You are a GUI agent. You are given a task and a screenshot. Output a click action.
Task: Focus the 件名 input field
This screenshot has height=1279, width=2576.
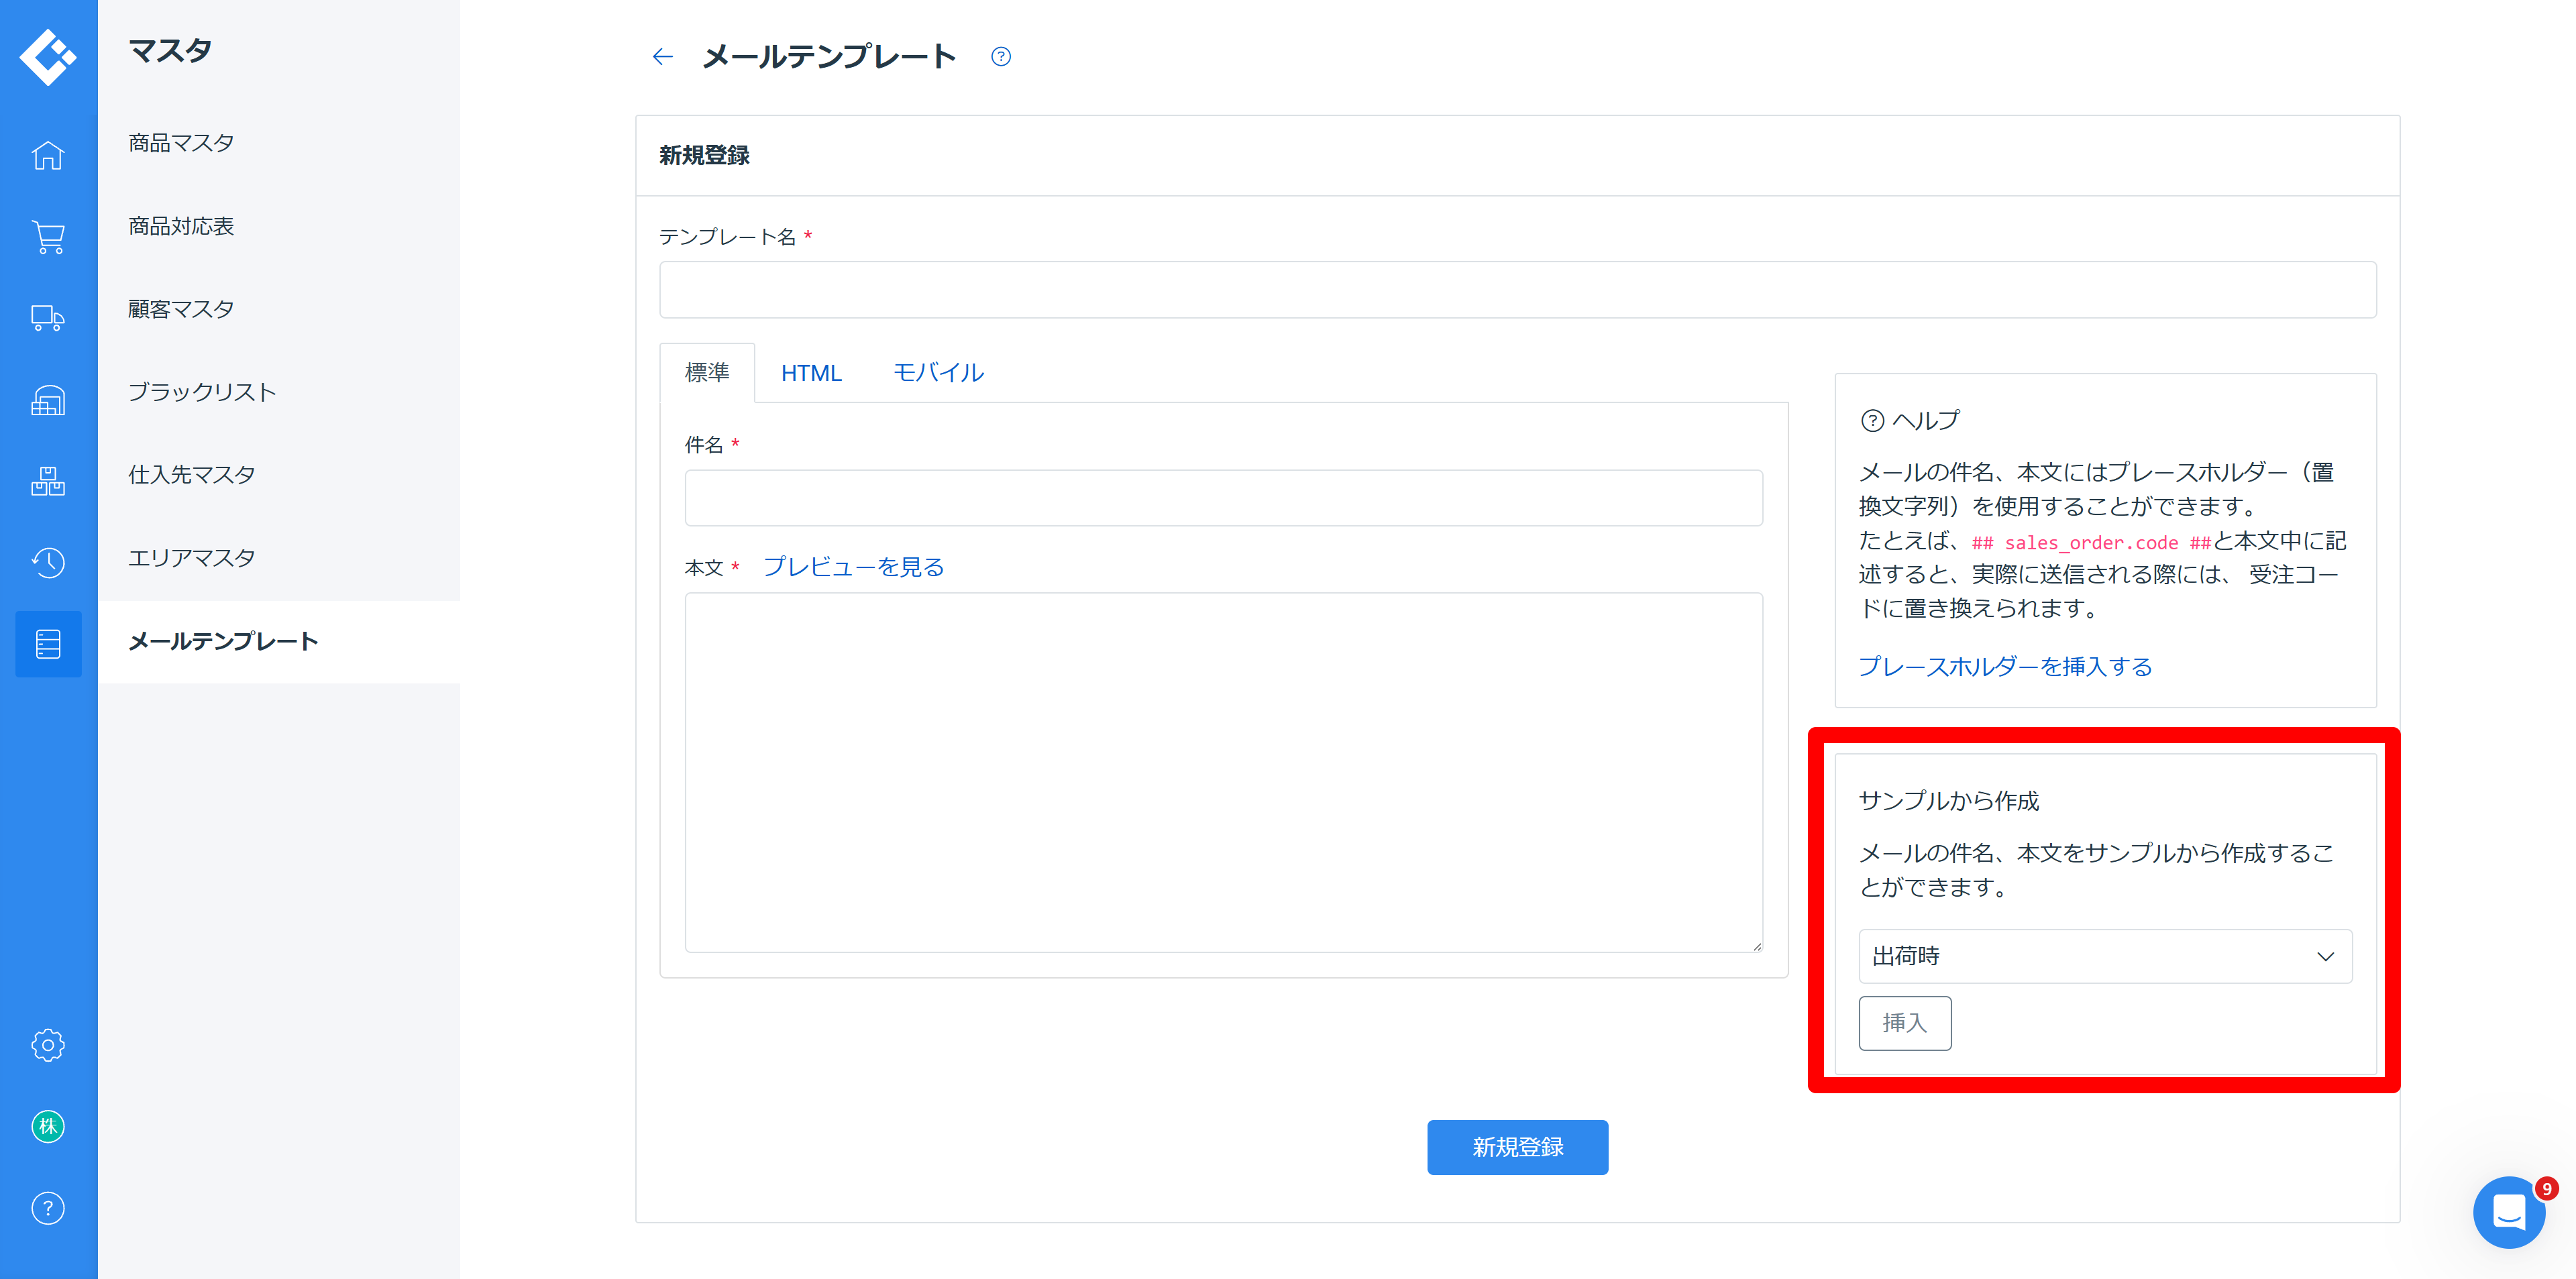[x=1223, y=498]
